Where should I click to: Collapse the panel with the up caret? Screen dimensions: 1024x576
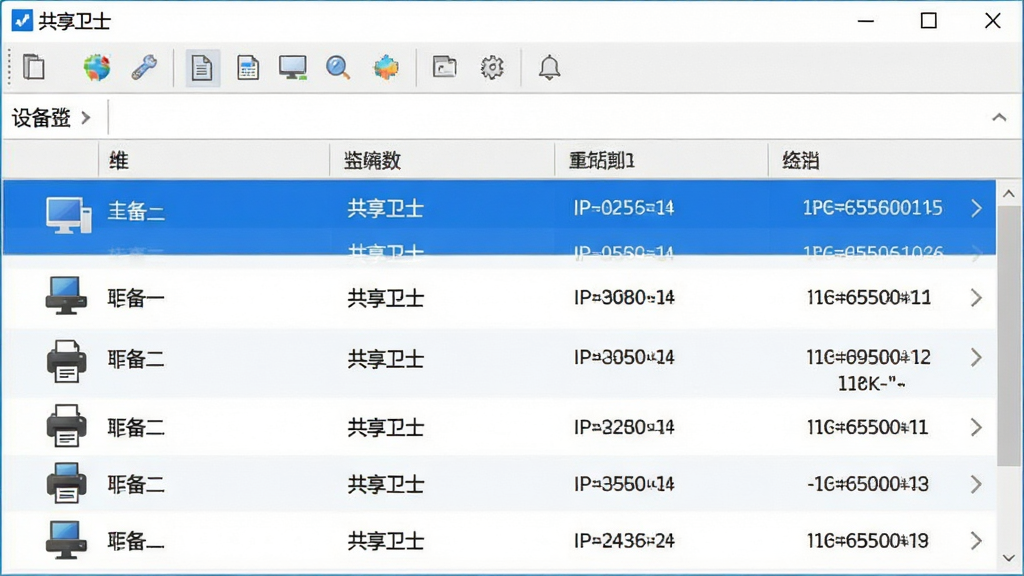click(999, 118)
